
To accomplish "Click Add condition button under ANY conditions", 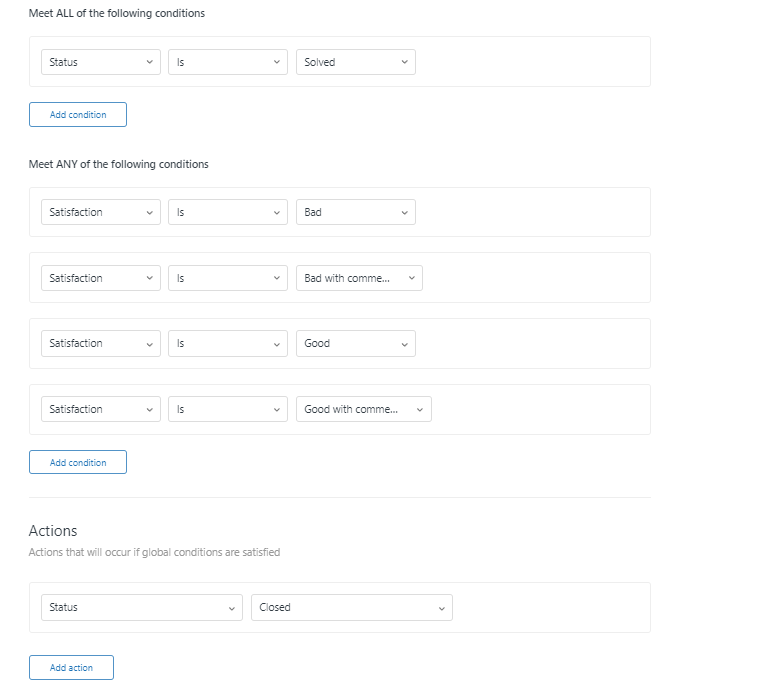I will pyautogui.click(x=78, y=463).
